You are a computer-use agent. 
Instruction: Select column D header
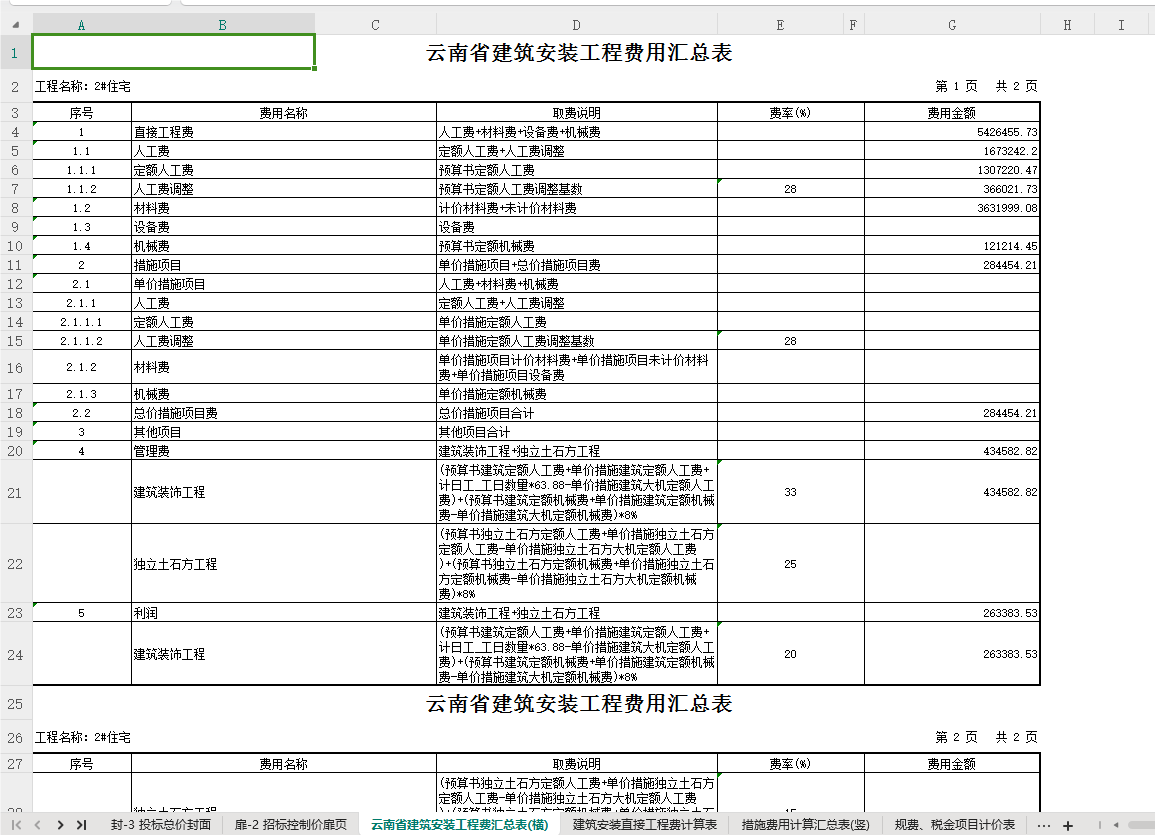point(577,25)
